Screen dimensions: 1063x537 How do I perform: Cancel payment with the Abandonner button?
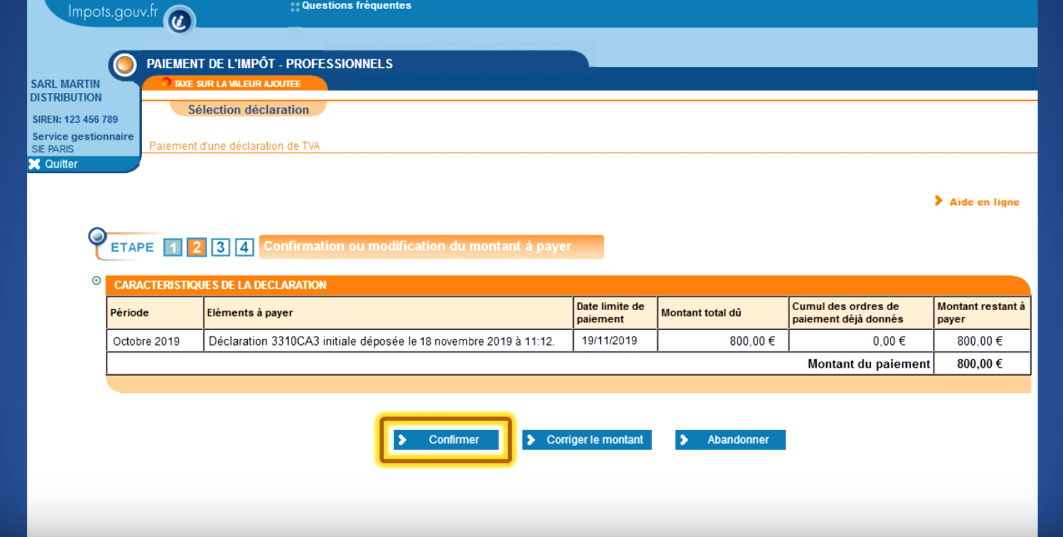[x=730, y=440]
